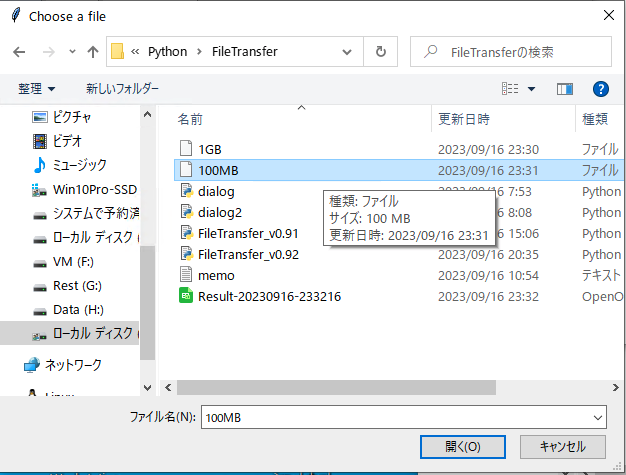Click the キャンセル button
Viewport: 626px width, 475px height.
coord(563,447)
